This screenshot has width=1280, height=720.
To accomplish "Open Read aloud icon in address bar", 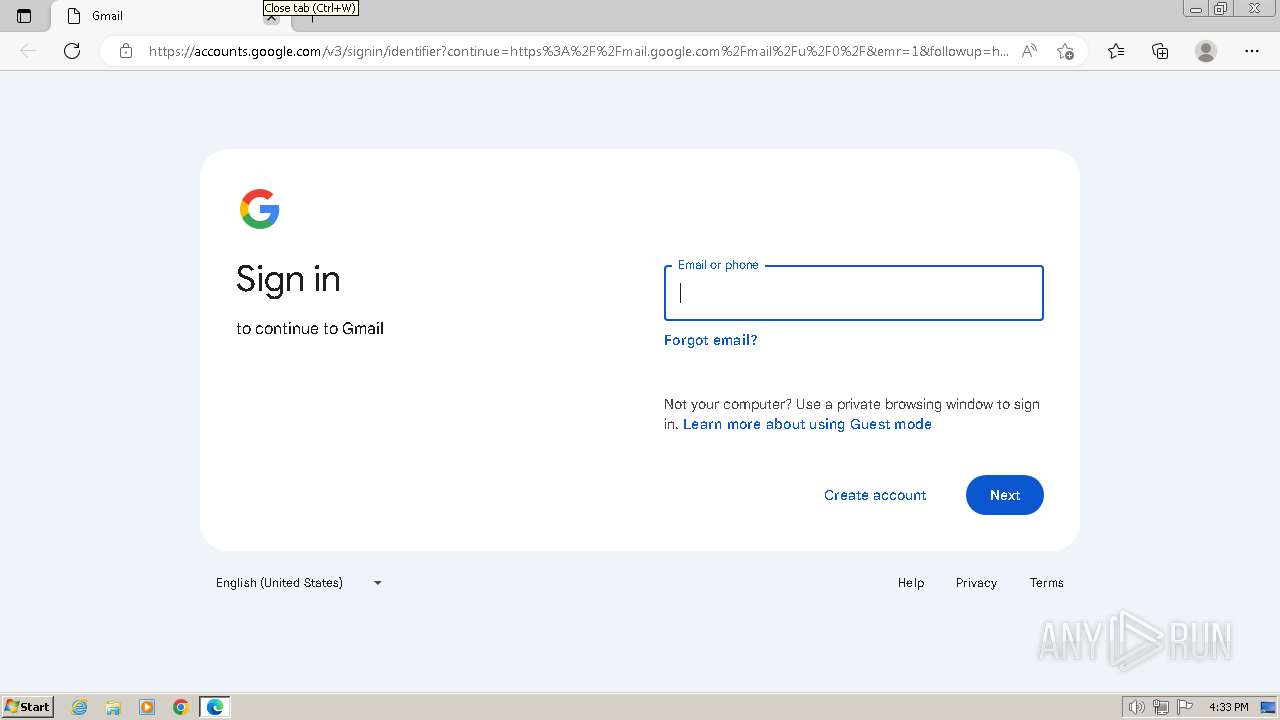I will pos(1029,51).
